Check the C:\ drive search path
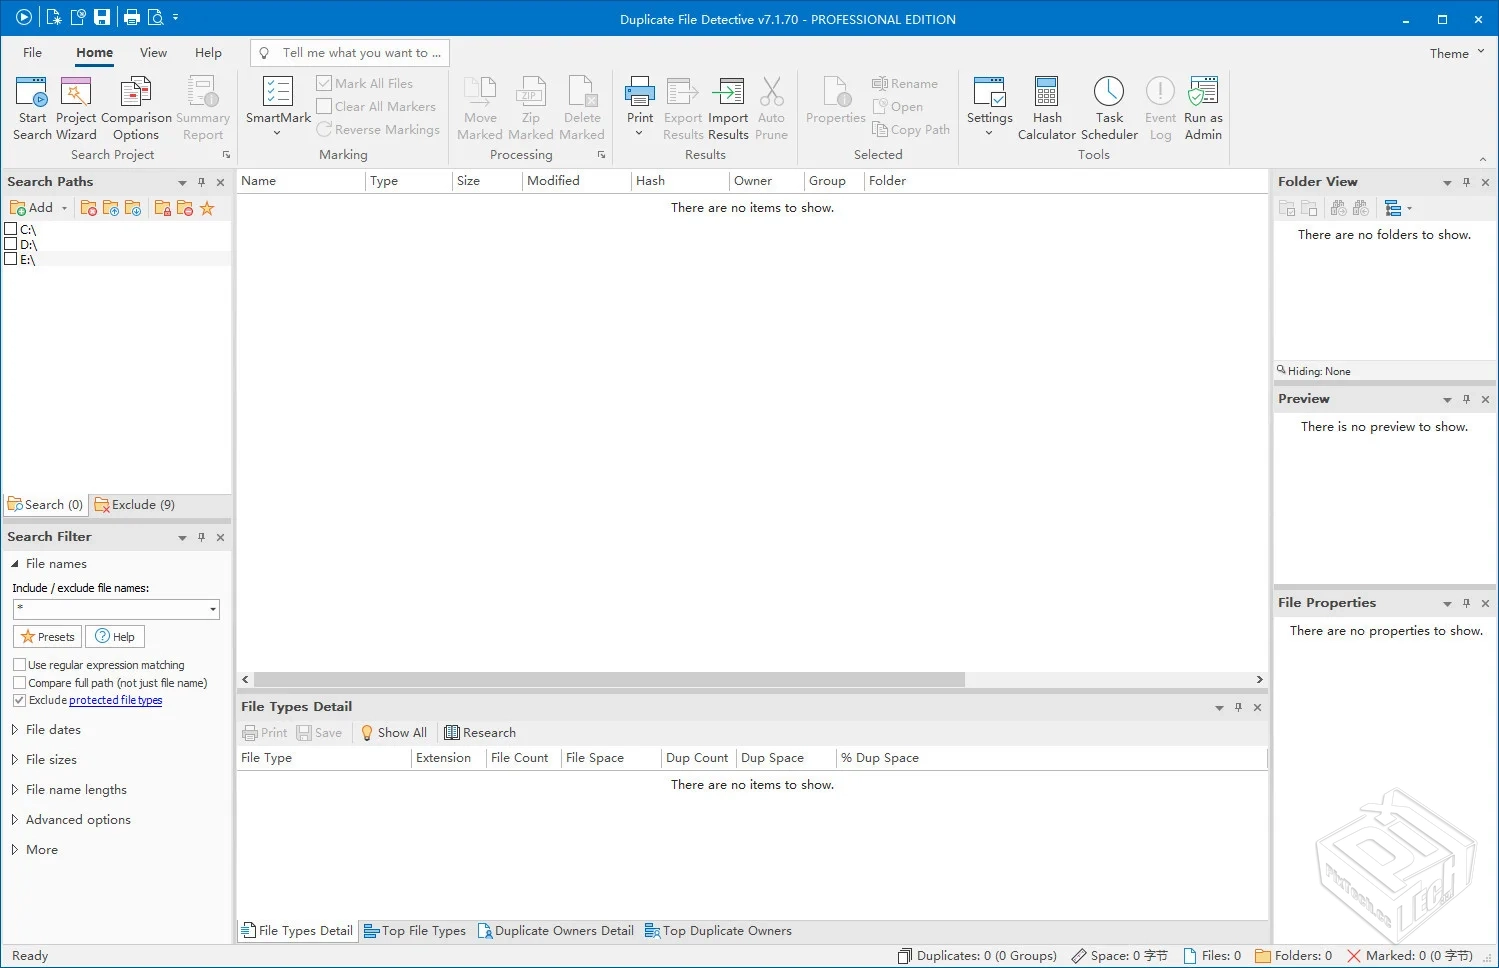Viewport: 1499px width, 968px height. coord(12,229)
